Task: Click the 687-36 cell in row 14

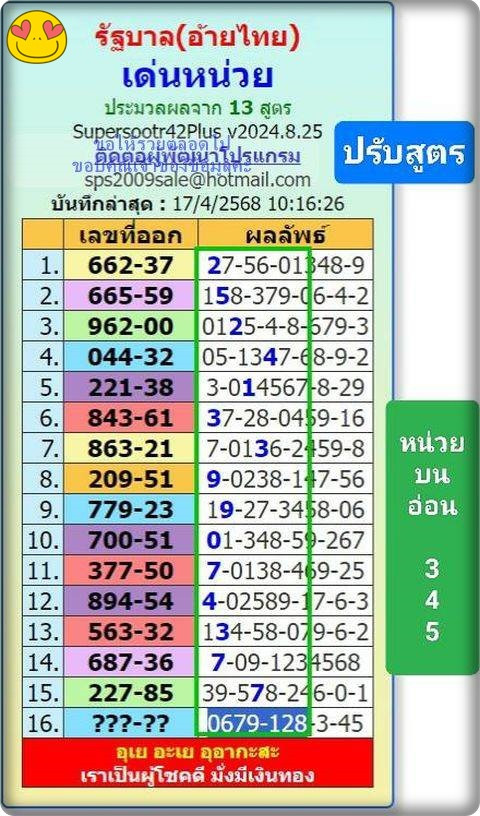Action: pos(130,662)
